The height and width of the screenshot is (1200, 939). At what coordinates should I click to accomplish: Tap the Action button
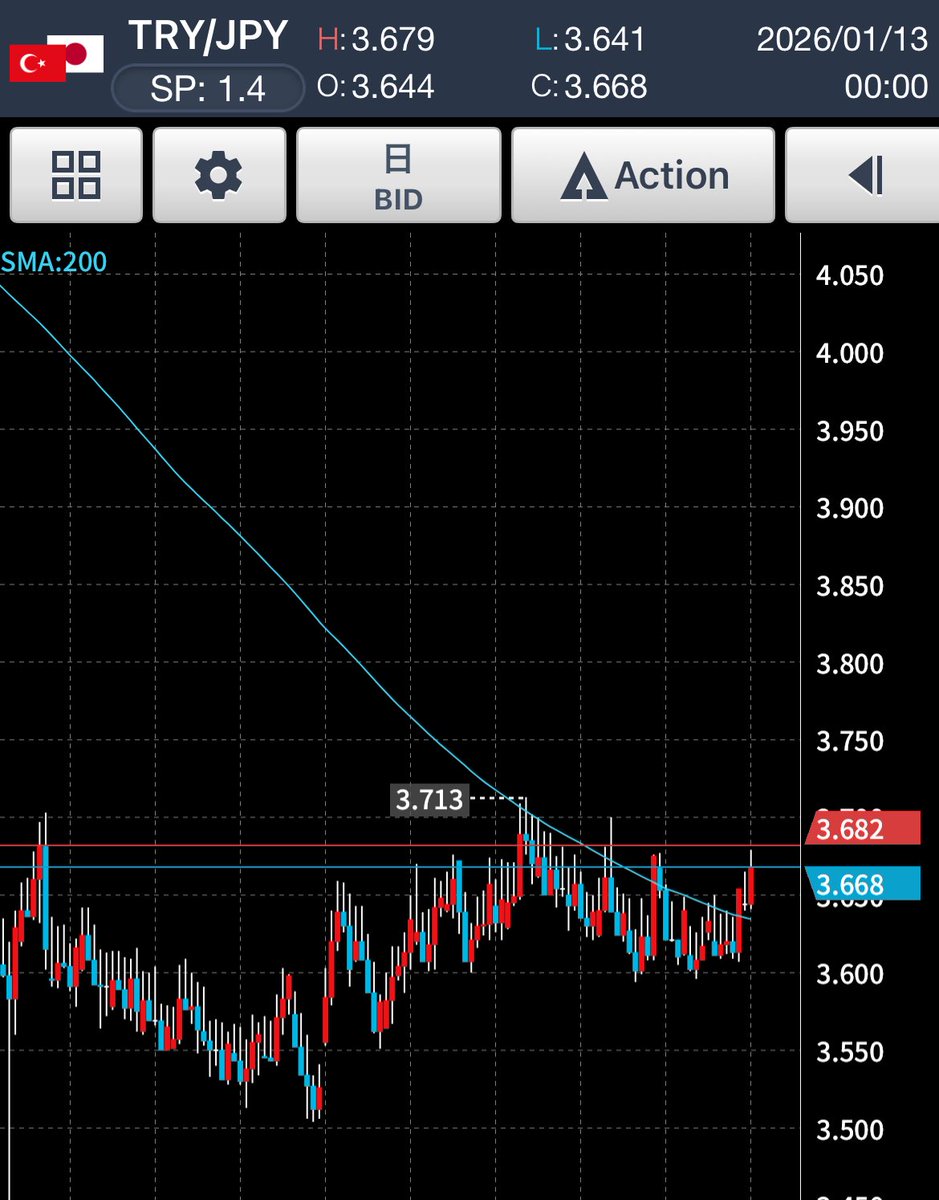point(643,175)
